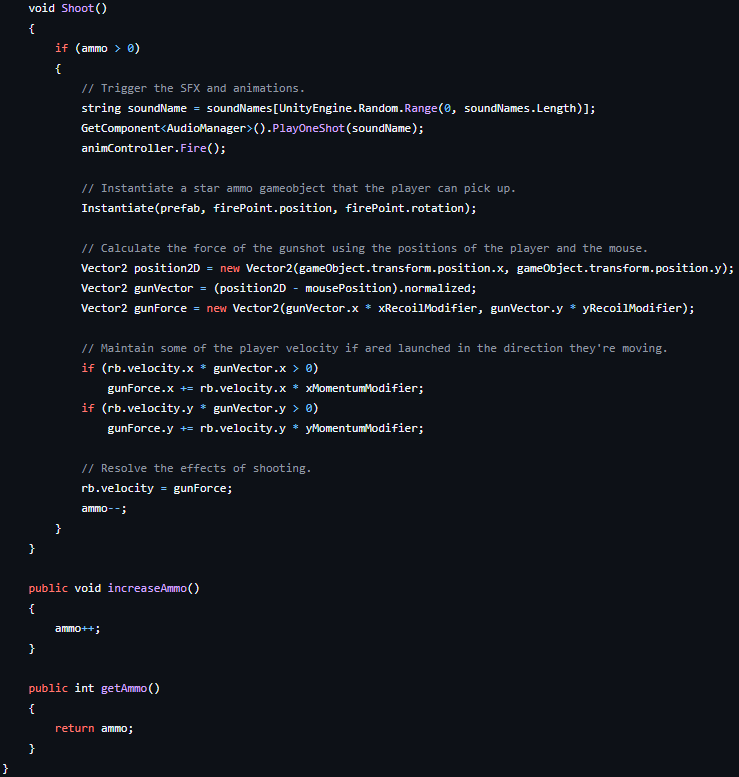Click the getAmmo method name

pos(124,688)
